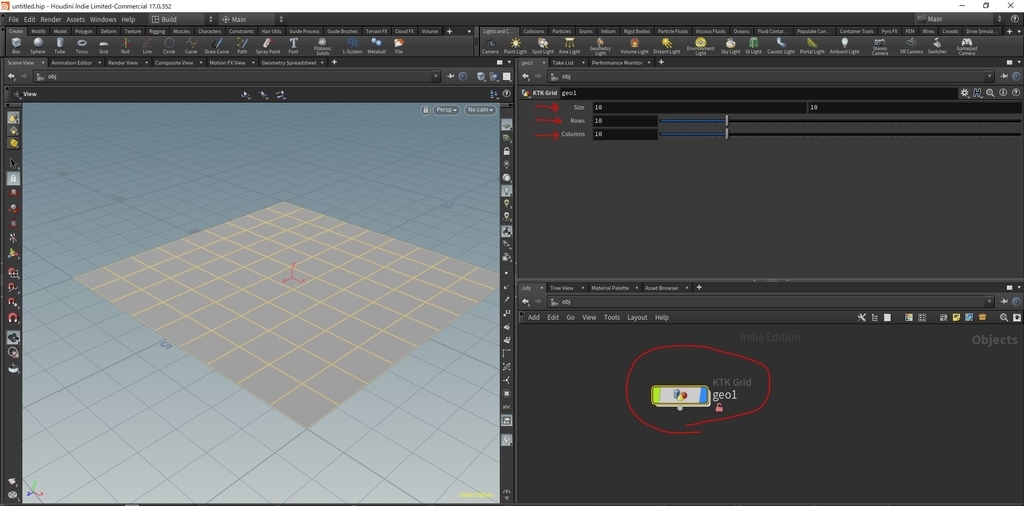Add Platonic Solids from shelf
1024x506 pixels.
pos(323,46)
